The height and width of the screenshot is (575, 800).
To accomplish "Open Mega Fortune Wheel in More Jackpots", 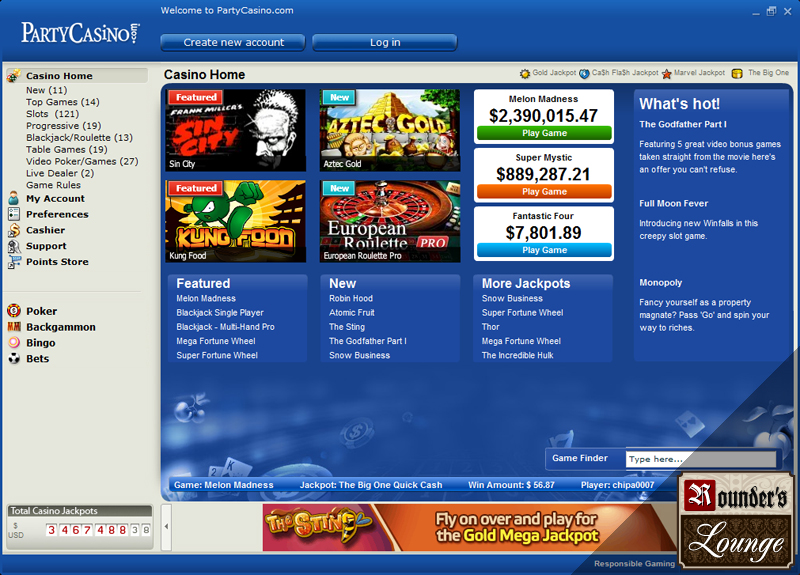I will 521,341.
